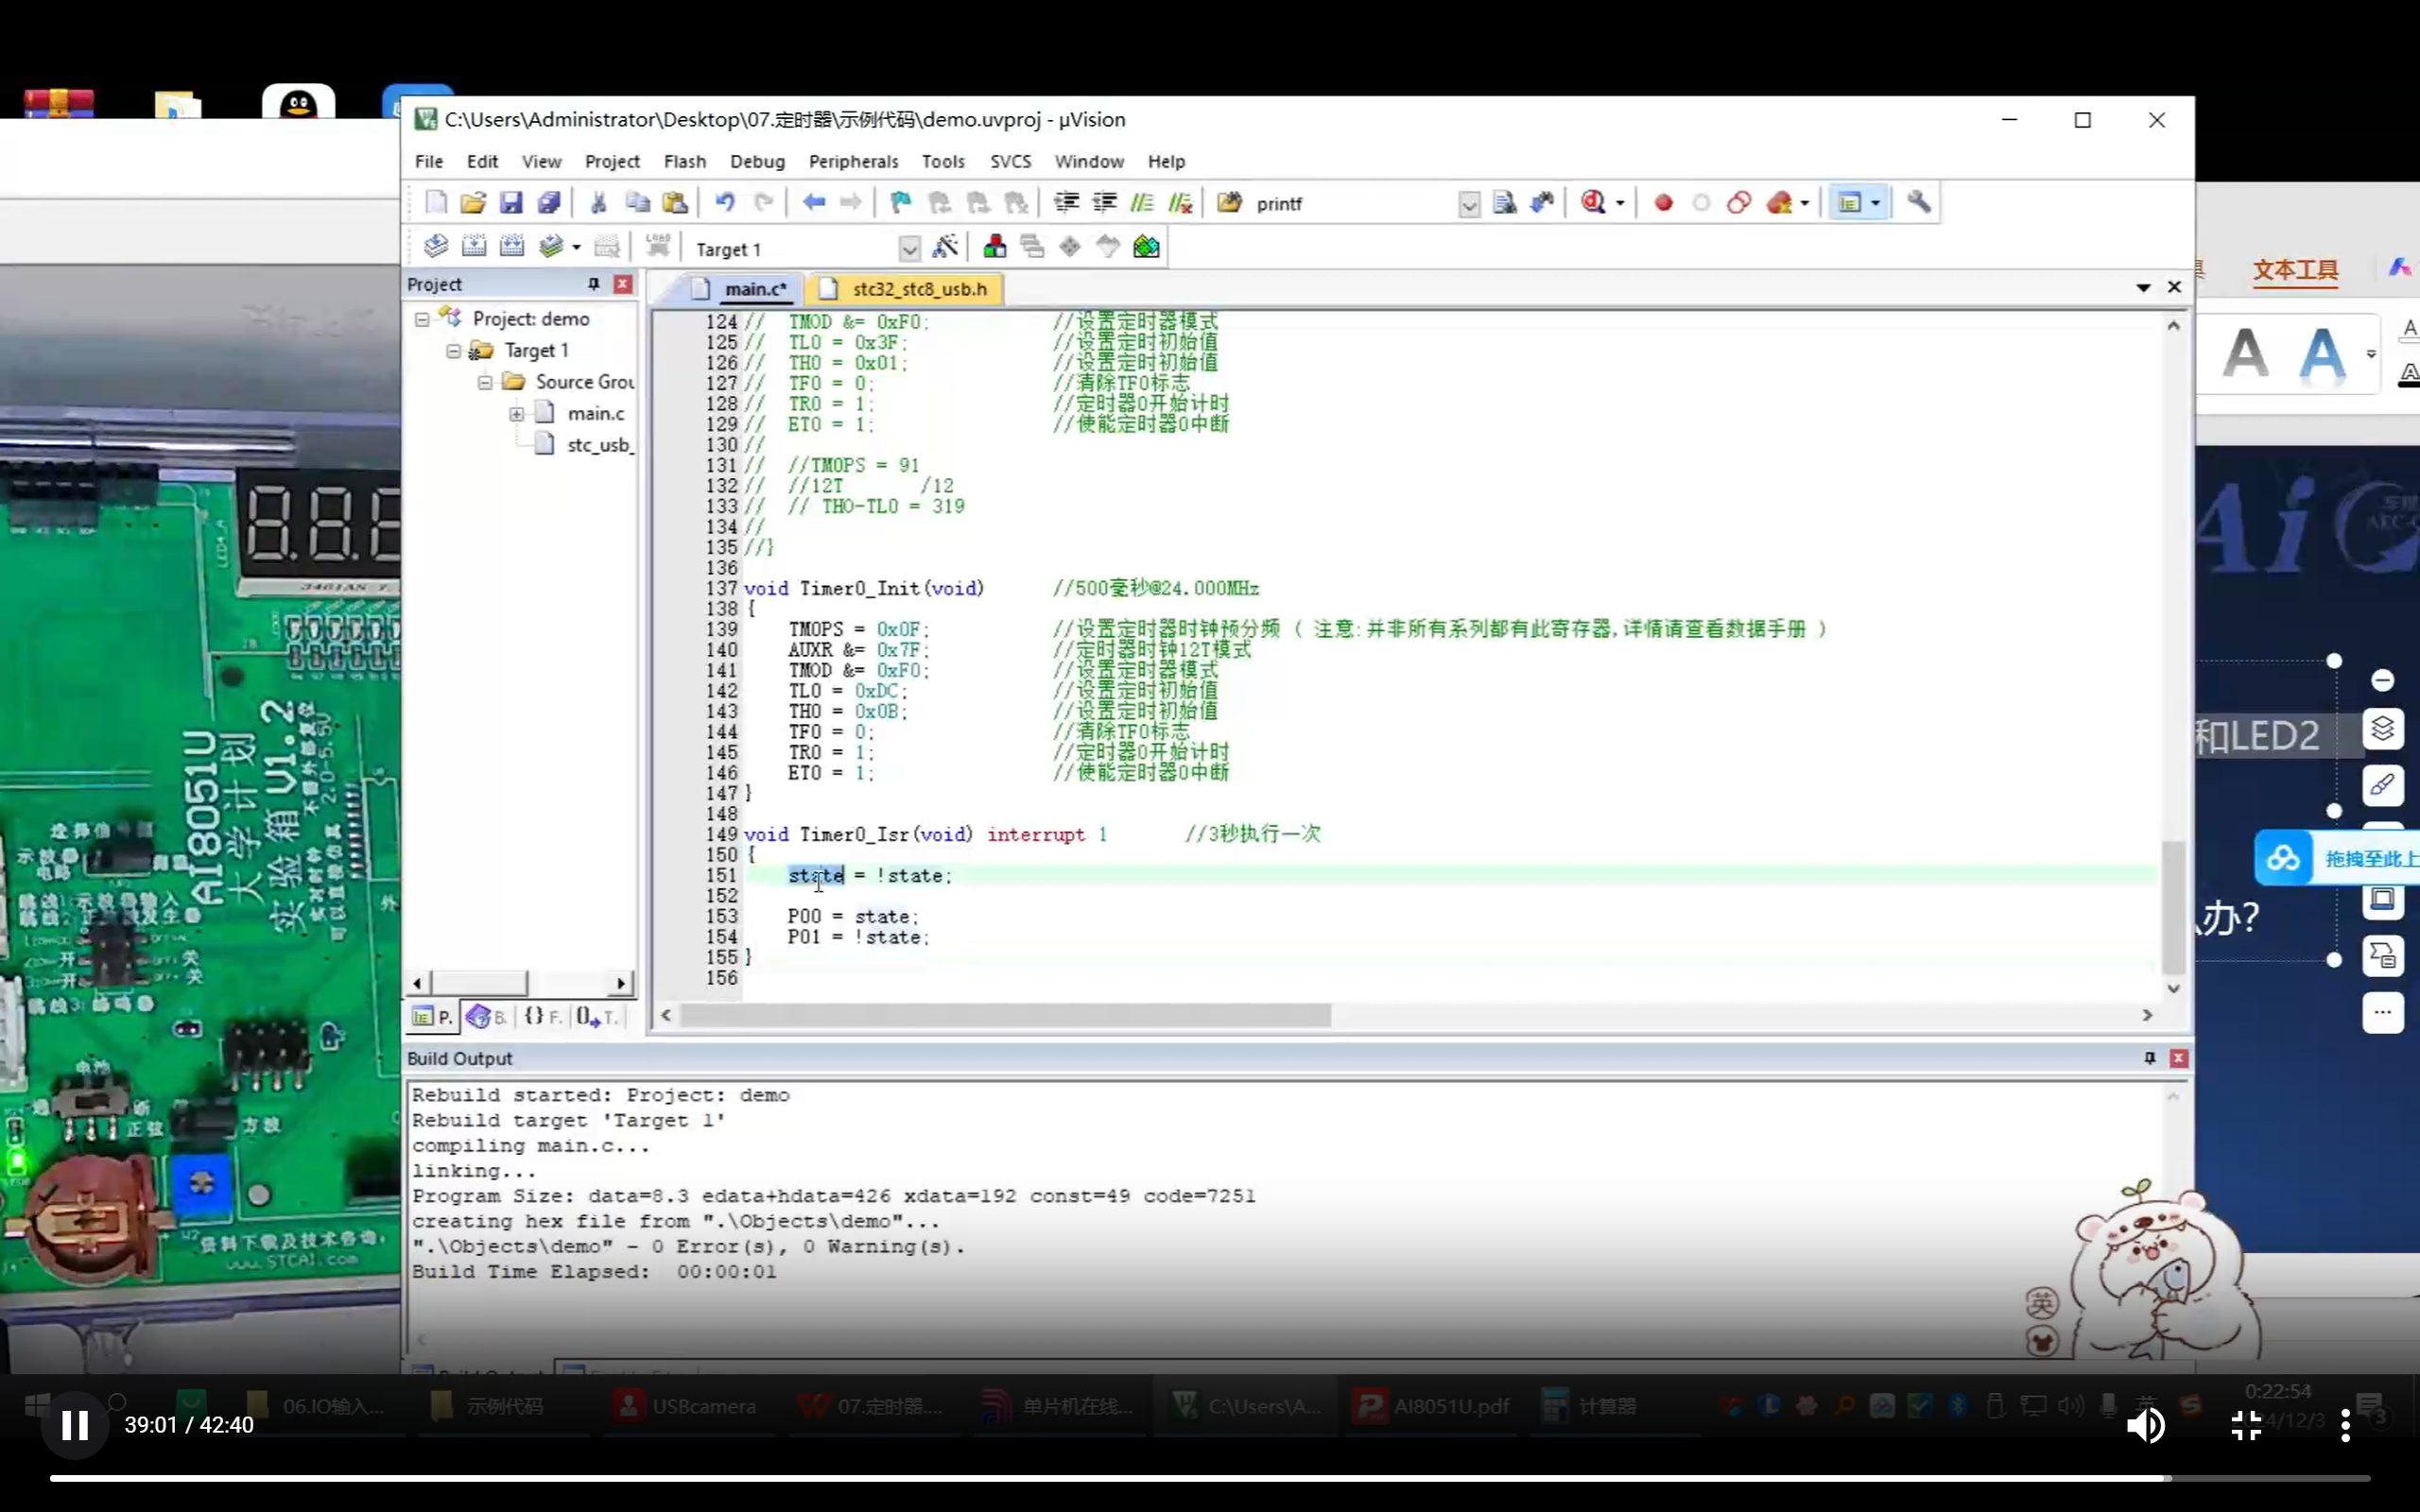This screenshot has width=2420, height=1512.
Task: Toggle bookmark with the blue flag icon
Action: (x=900, y=203)
